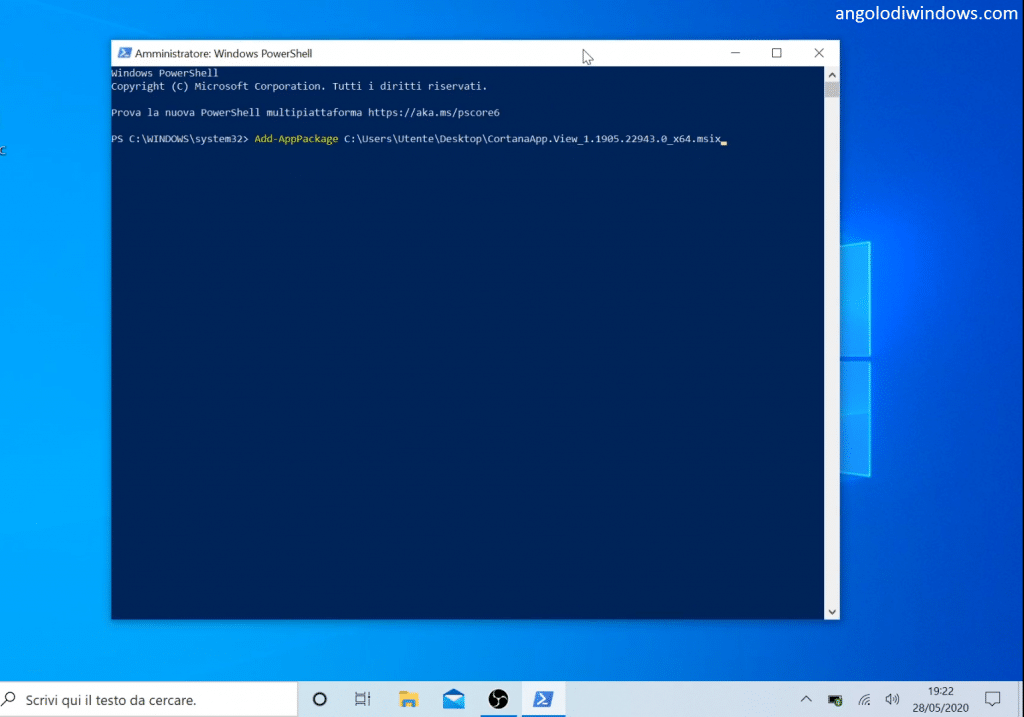Click the PowerShell taskbar button
The width and height of the screenshot is (1024, 717).
tap(543, 699)
